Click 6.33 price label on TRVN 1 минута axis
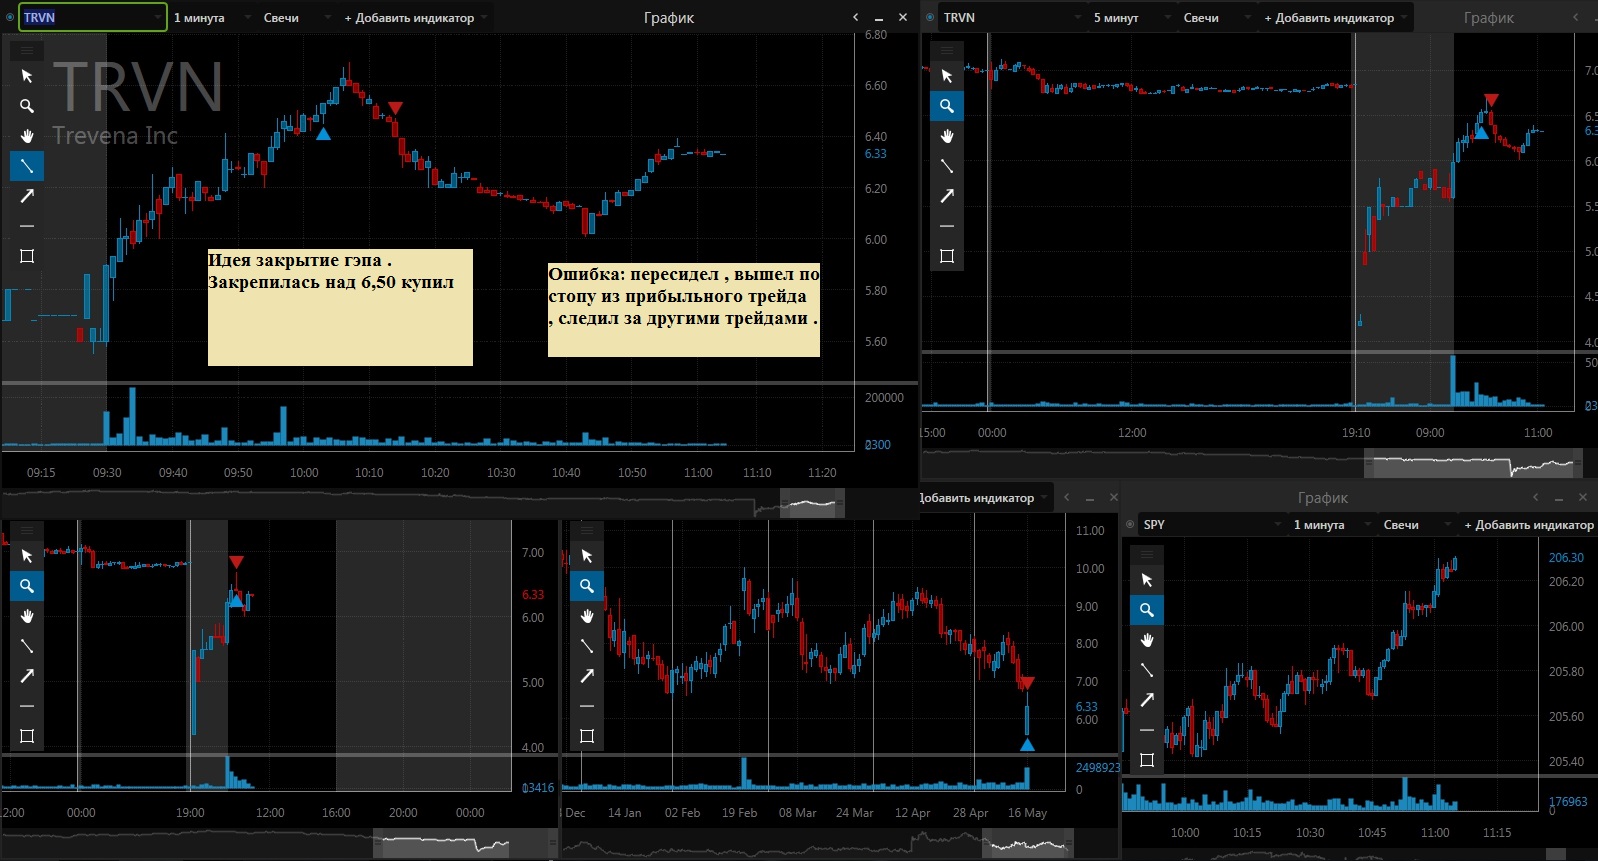The height and width of the screenshot is (861, 1598). click(x=876, y=154)
